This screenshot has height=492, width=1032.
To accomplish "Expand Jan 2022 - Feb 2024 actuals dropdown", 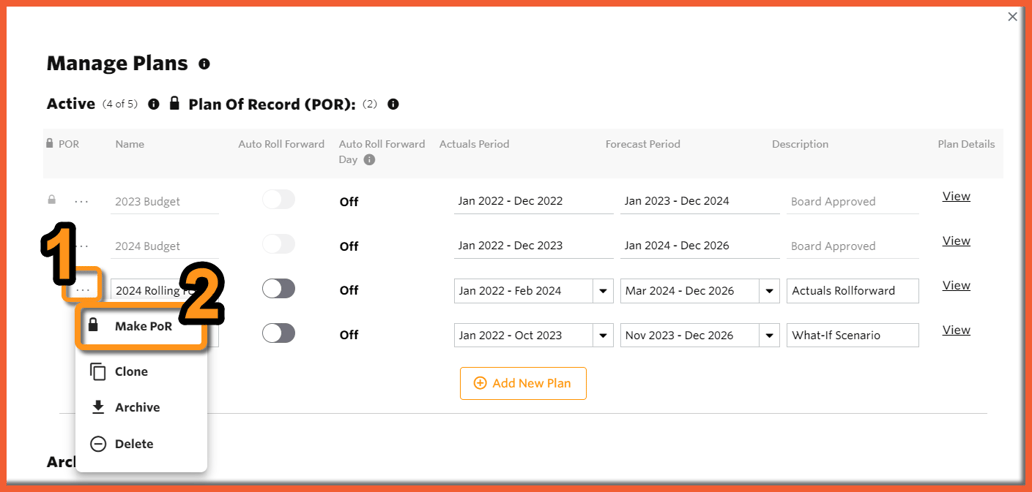I will 603,291.
